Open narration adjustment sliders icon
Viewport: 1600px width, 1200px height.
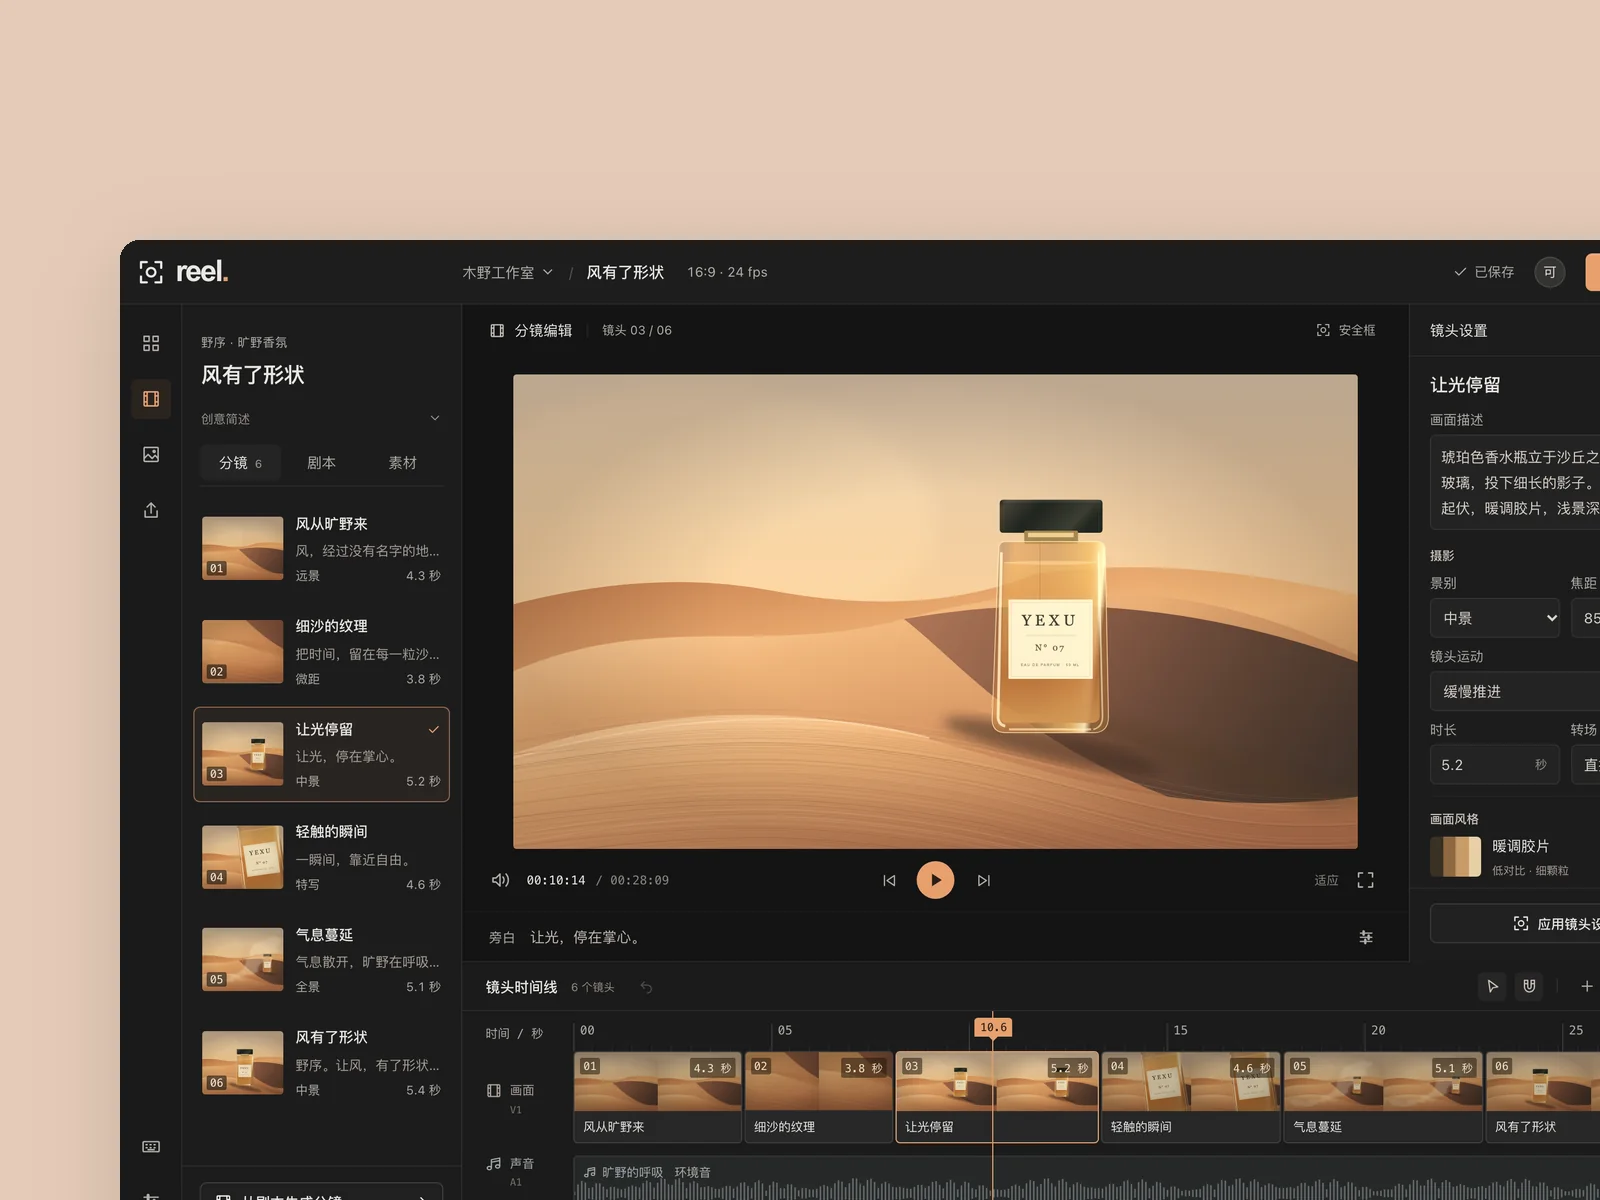1366,937
